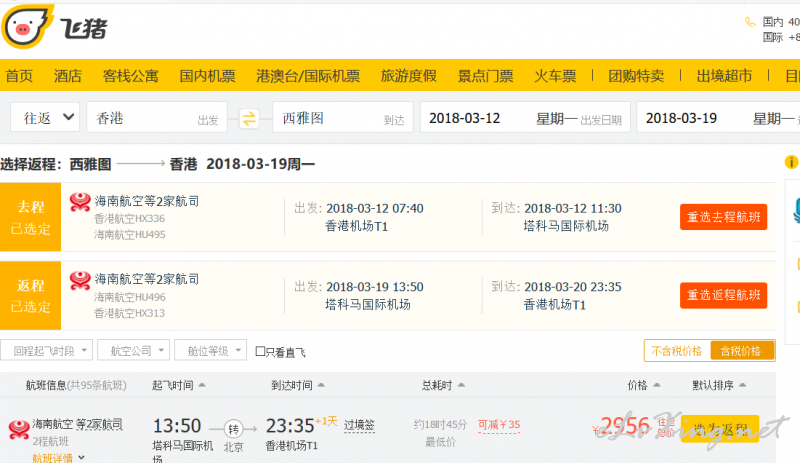Click Hainan Airlines logo in 13:50 flight result
The image size is (800, 463).
[x=19, y=430]
